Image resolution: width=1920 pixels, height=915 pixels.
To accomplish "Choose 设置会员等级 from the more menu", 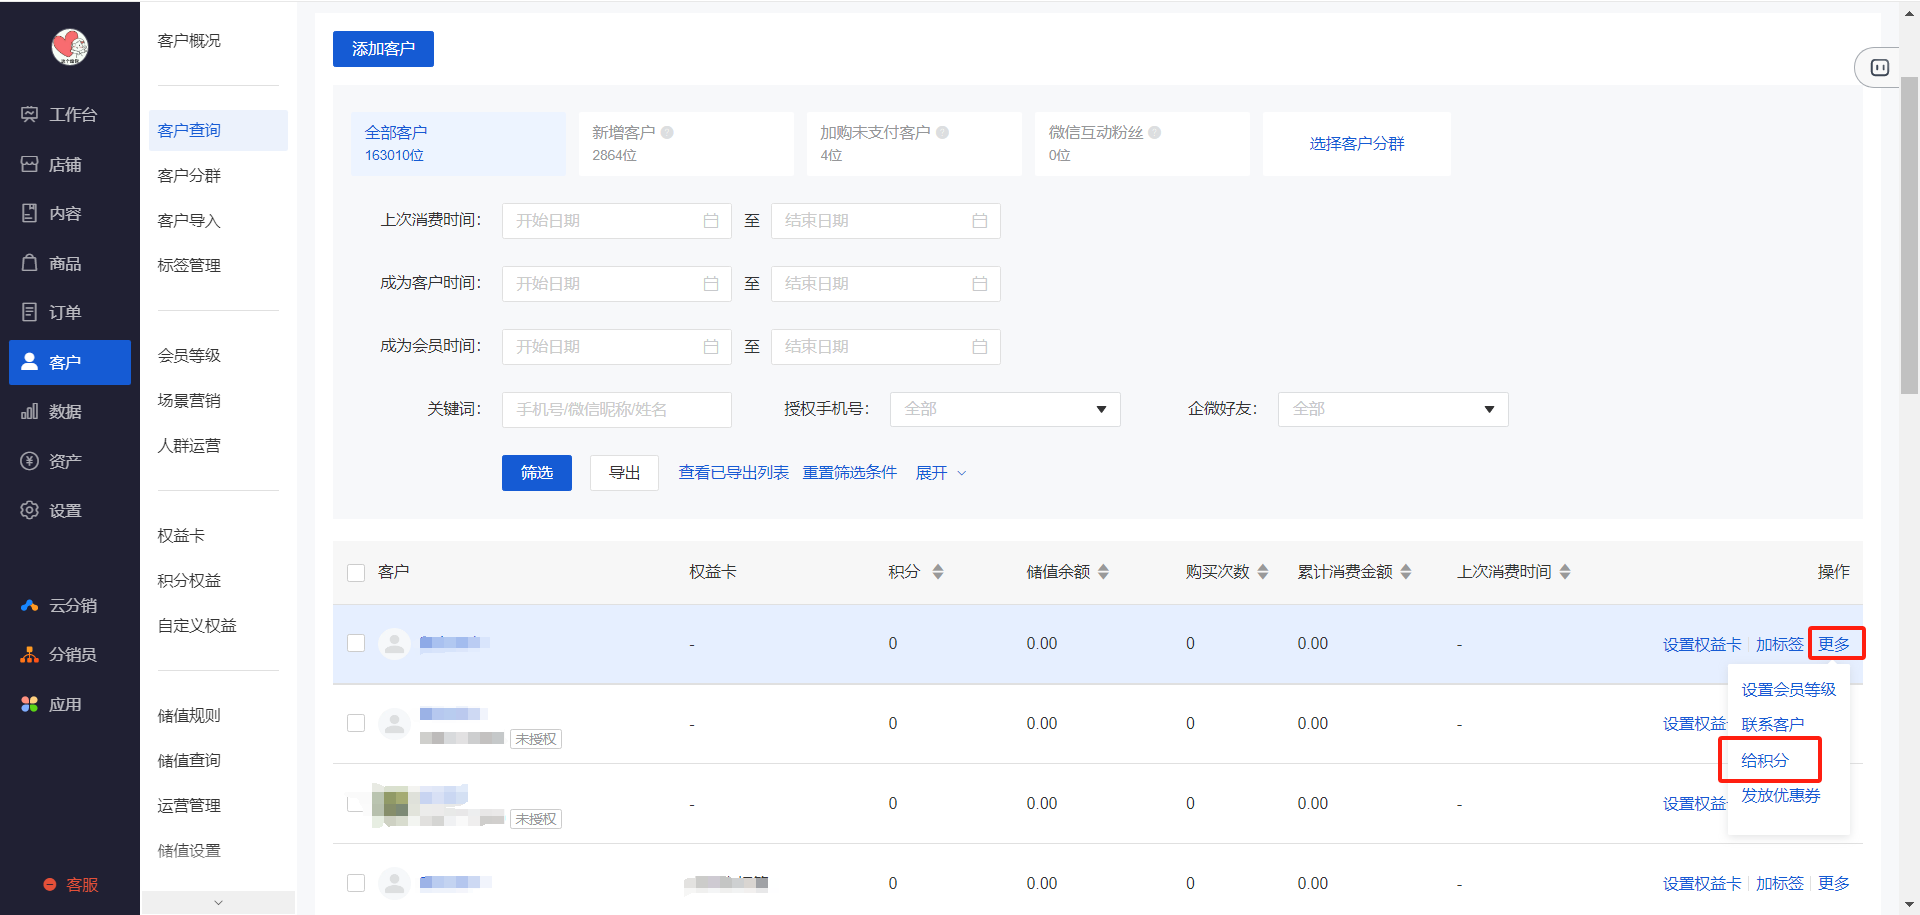I will pos(1789,690).
